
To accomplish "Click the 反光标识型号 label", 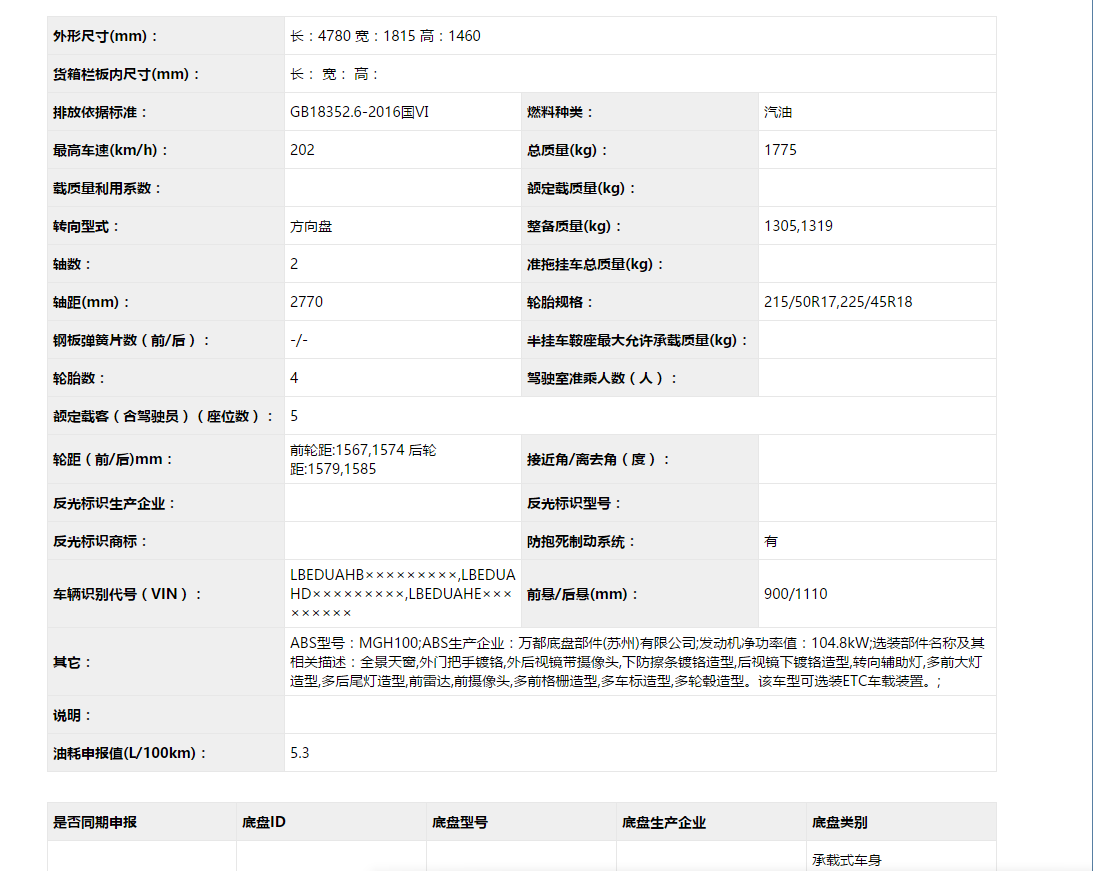I will pos(574,503).
